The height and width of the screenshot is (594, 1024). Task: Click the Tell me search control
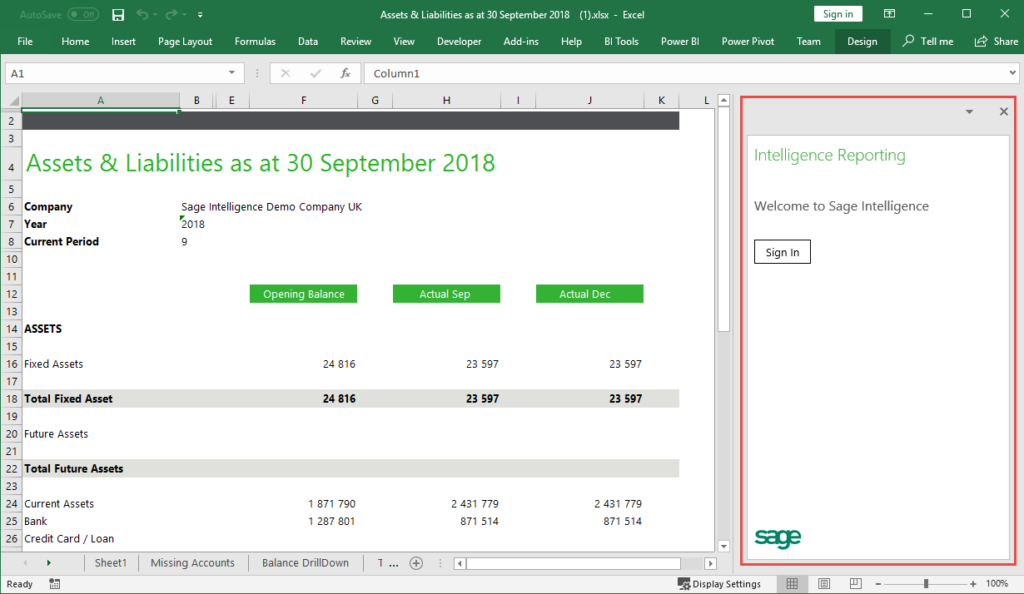click(x=928, y=41)
